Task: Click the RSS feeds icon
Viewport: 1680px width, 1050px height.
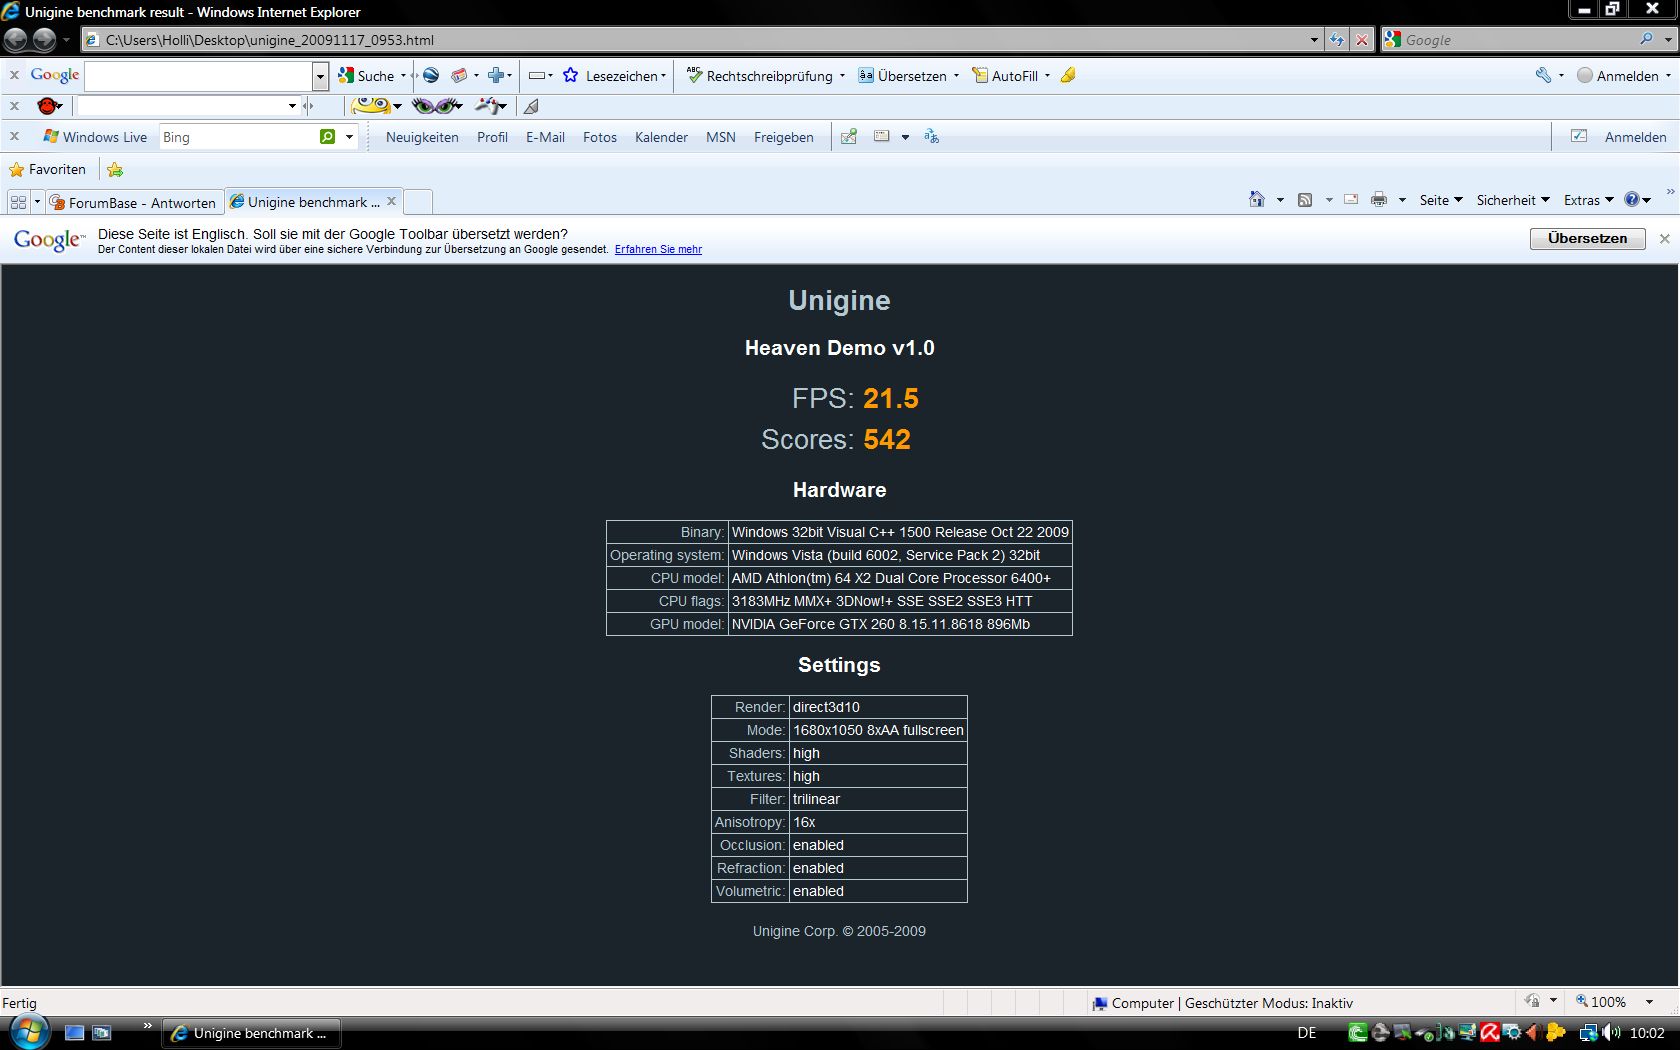Action: [1305, 200]
